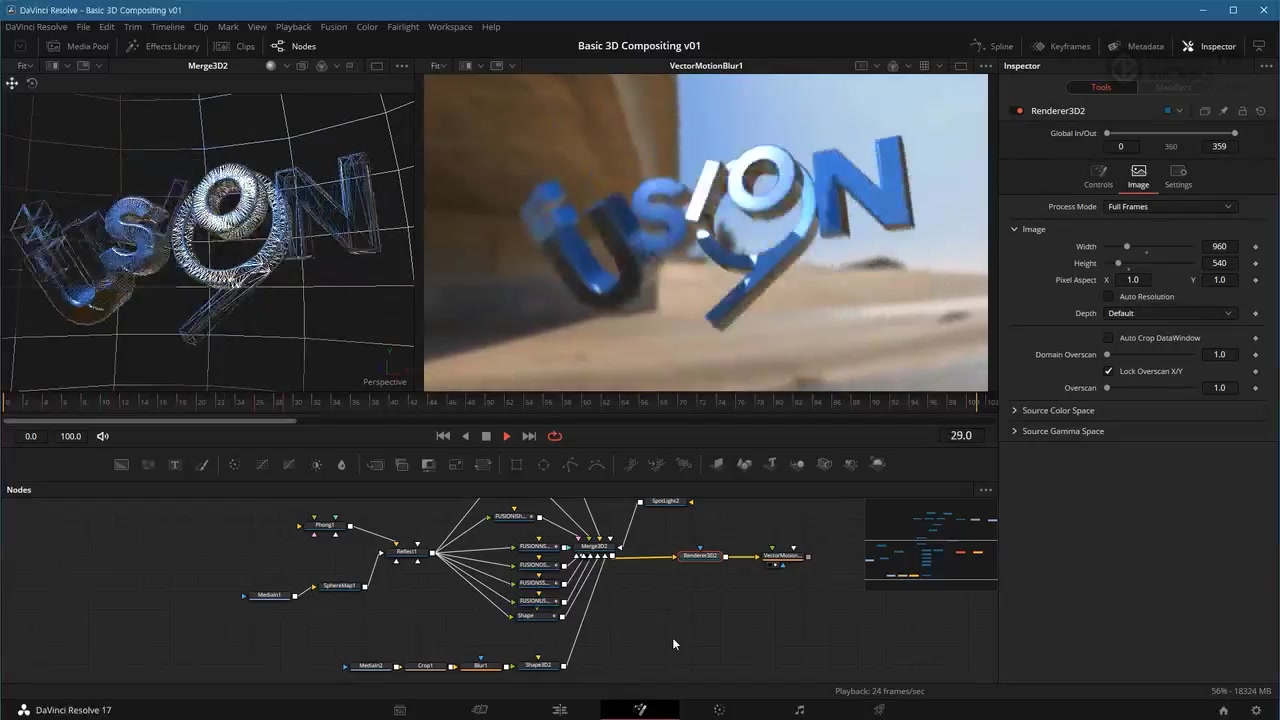
Task: Open the Process Mode dropdown
Action: coord(1169,207)
